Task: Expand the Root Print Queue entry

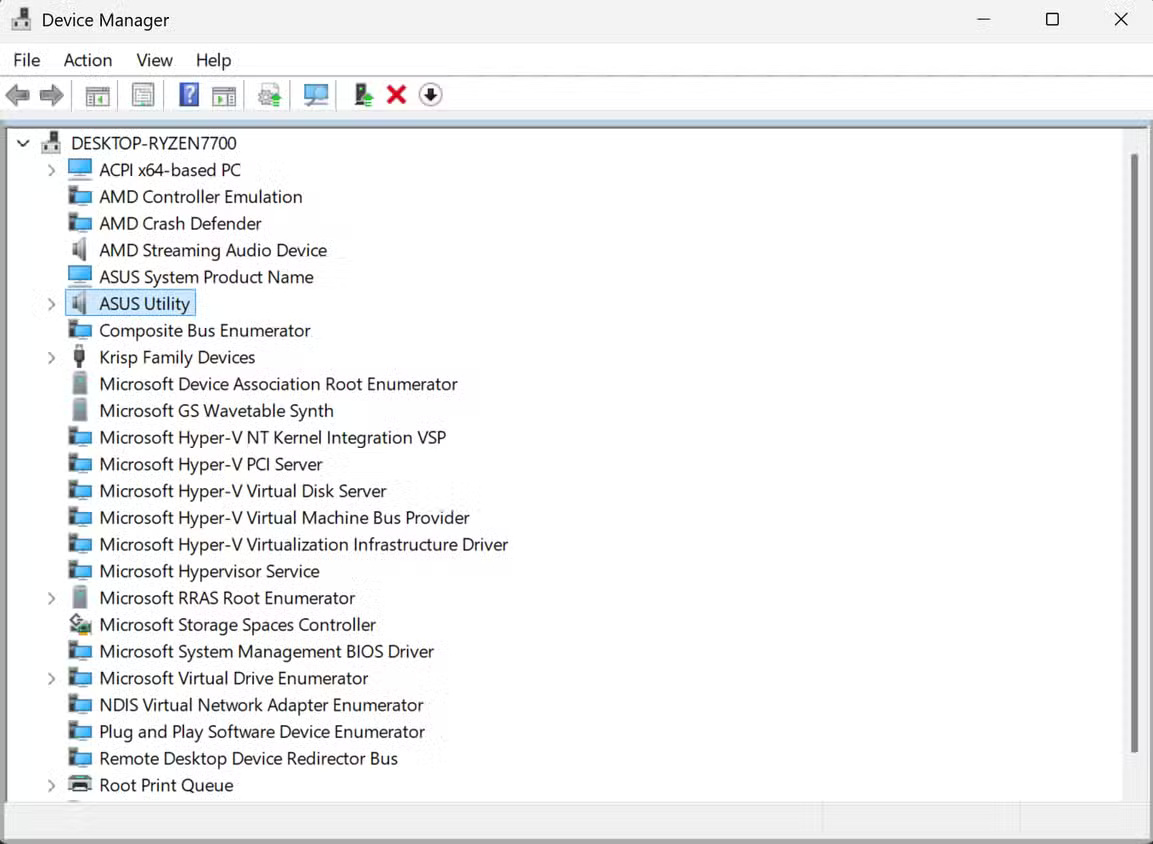Action: coord(52,785)
